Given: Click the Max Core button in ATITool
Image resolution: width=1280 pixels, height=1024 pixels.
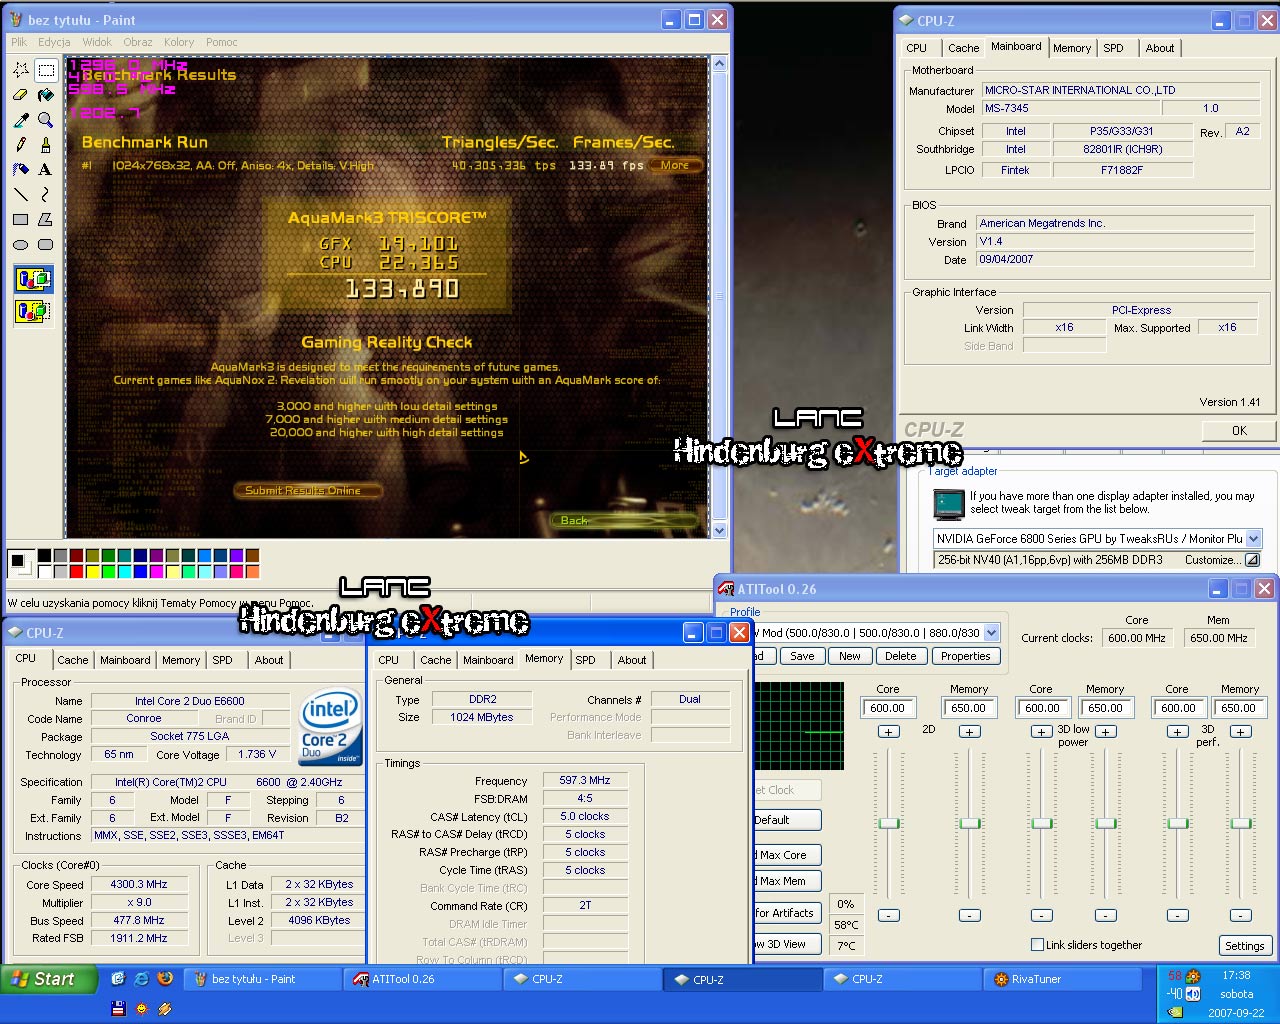Looking at the screenshot, I should [786, 855].
